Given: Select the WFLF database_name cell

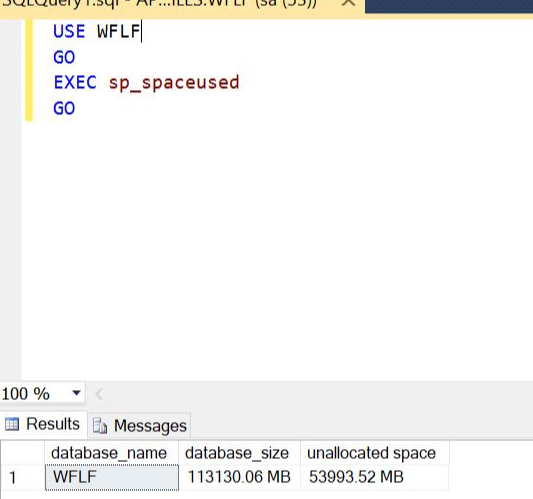Looking at the screenshot, I should pyautogui.click(x=112, y=477).
